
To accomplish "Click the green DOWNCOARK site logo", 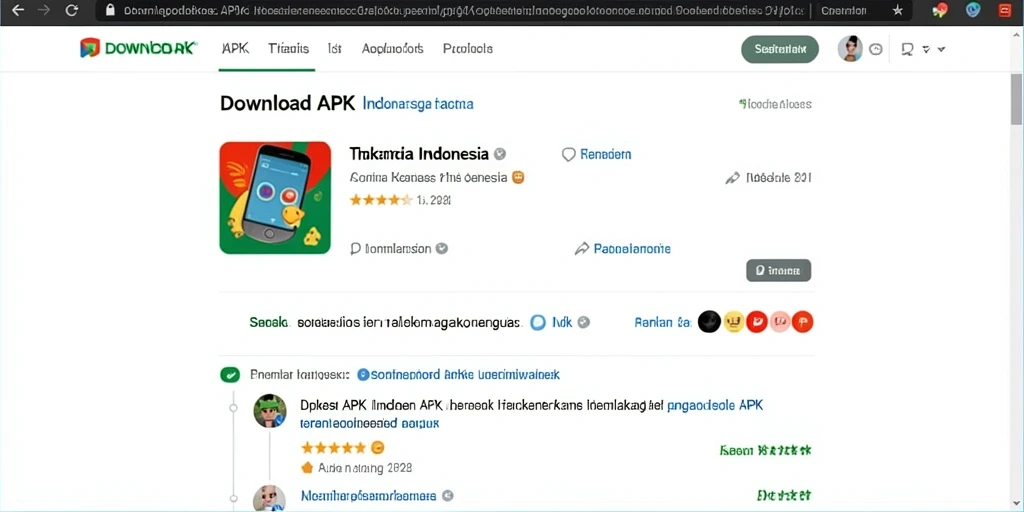I will 138,48.
